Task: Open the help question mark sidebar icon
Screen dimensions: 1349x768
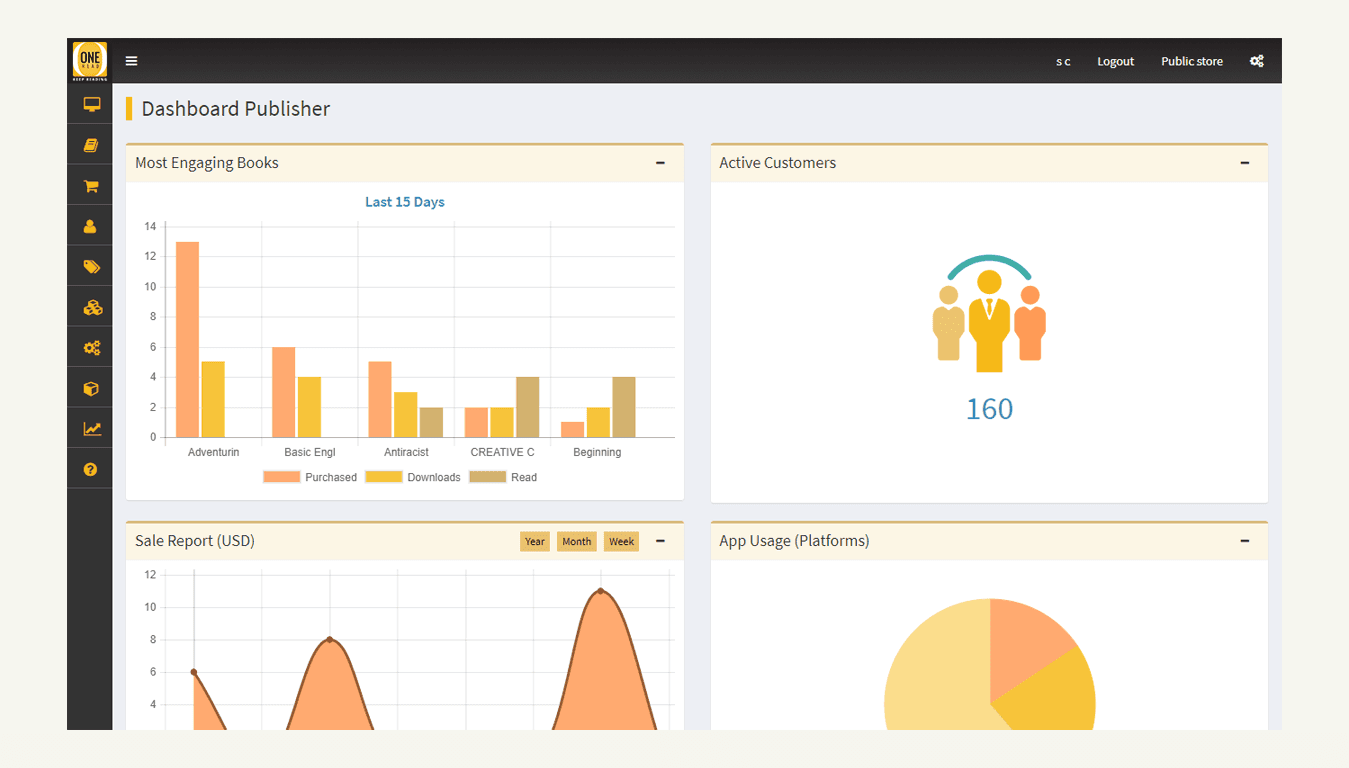Action: (x=91, y=469)
